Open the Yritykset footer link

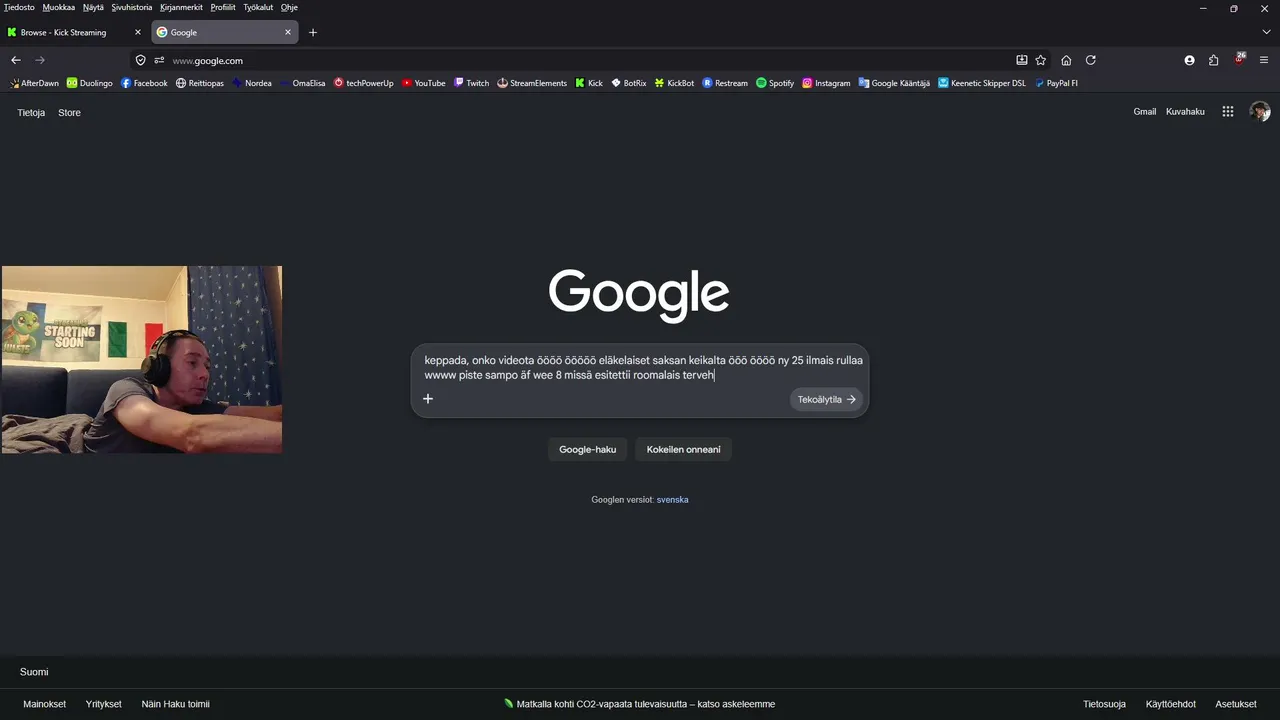(x=103, y=704)
